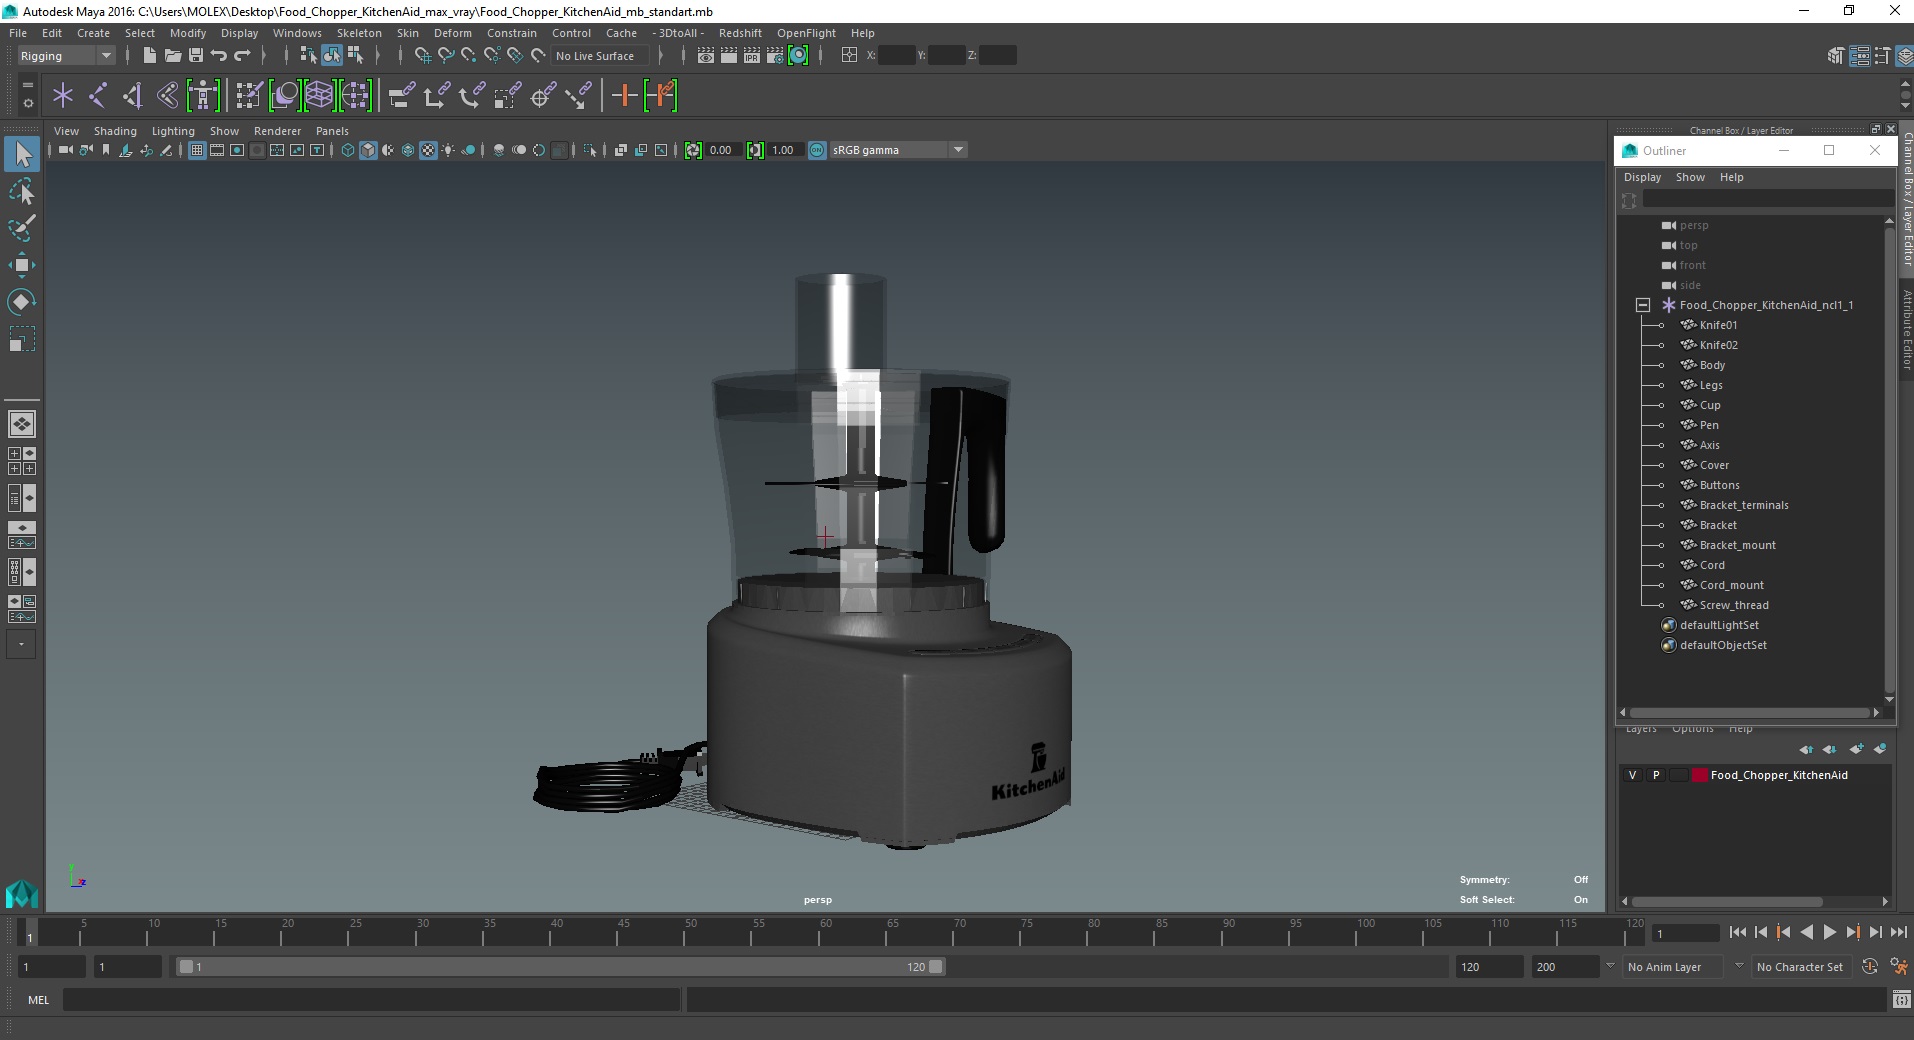Click the IK Handle shelf icon
Screen dimensions: 1914x1040
tap(132, 96)
